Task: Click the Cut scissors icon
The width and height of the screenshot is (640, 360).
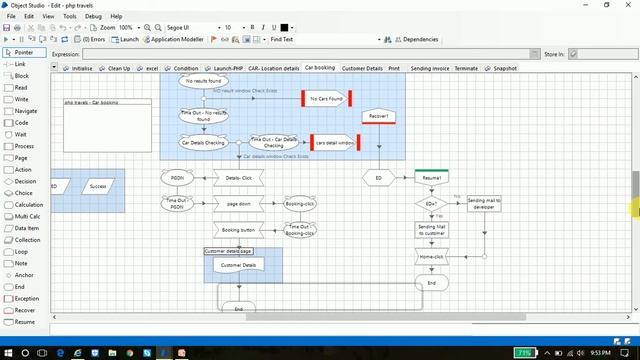Action: 31,28
